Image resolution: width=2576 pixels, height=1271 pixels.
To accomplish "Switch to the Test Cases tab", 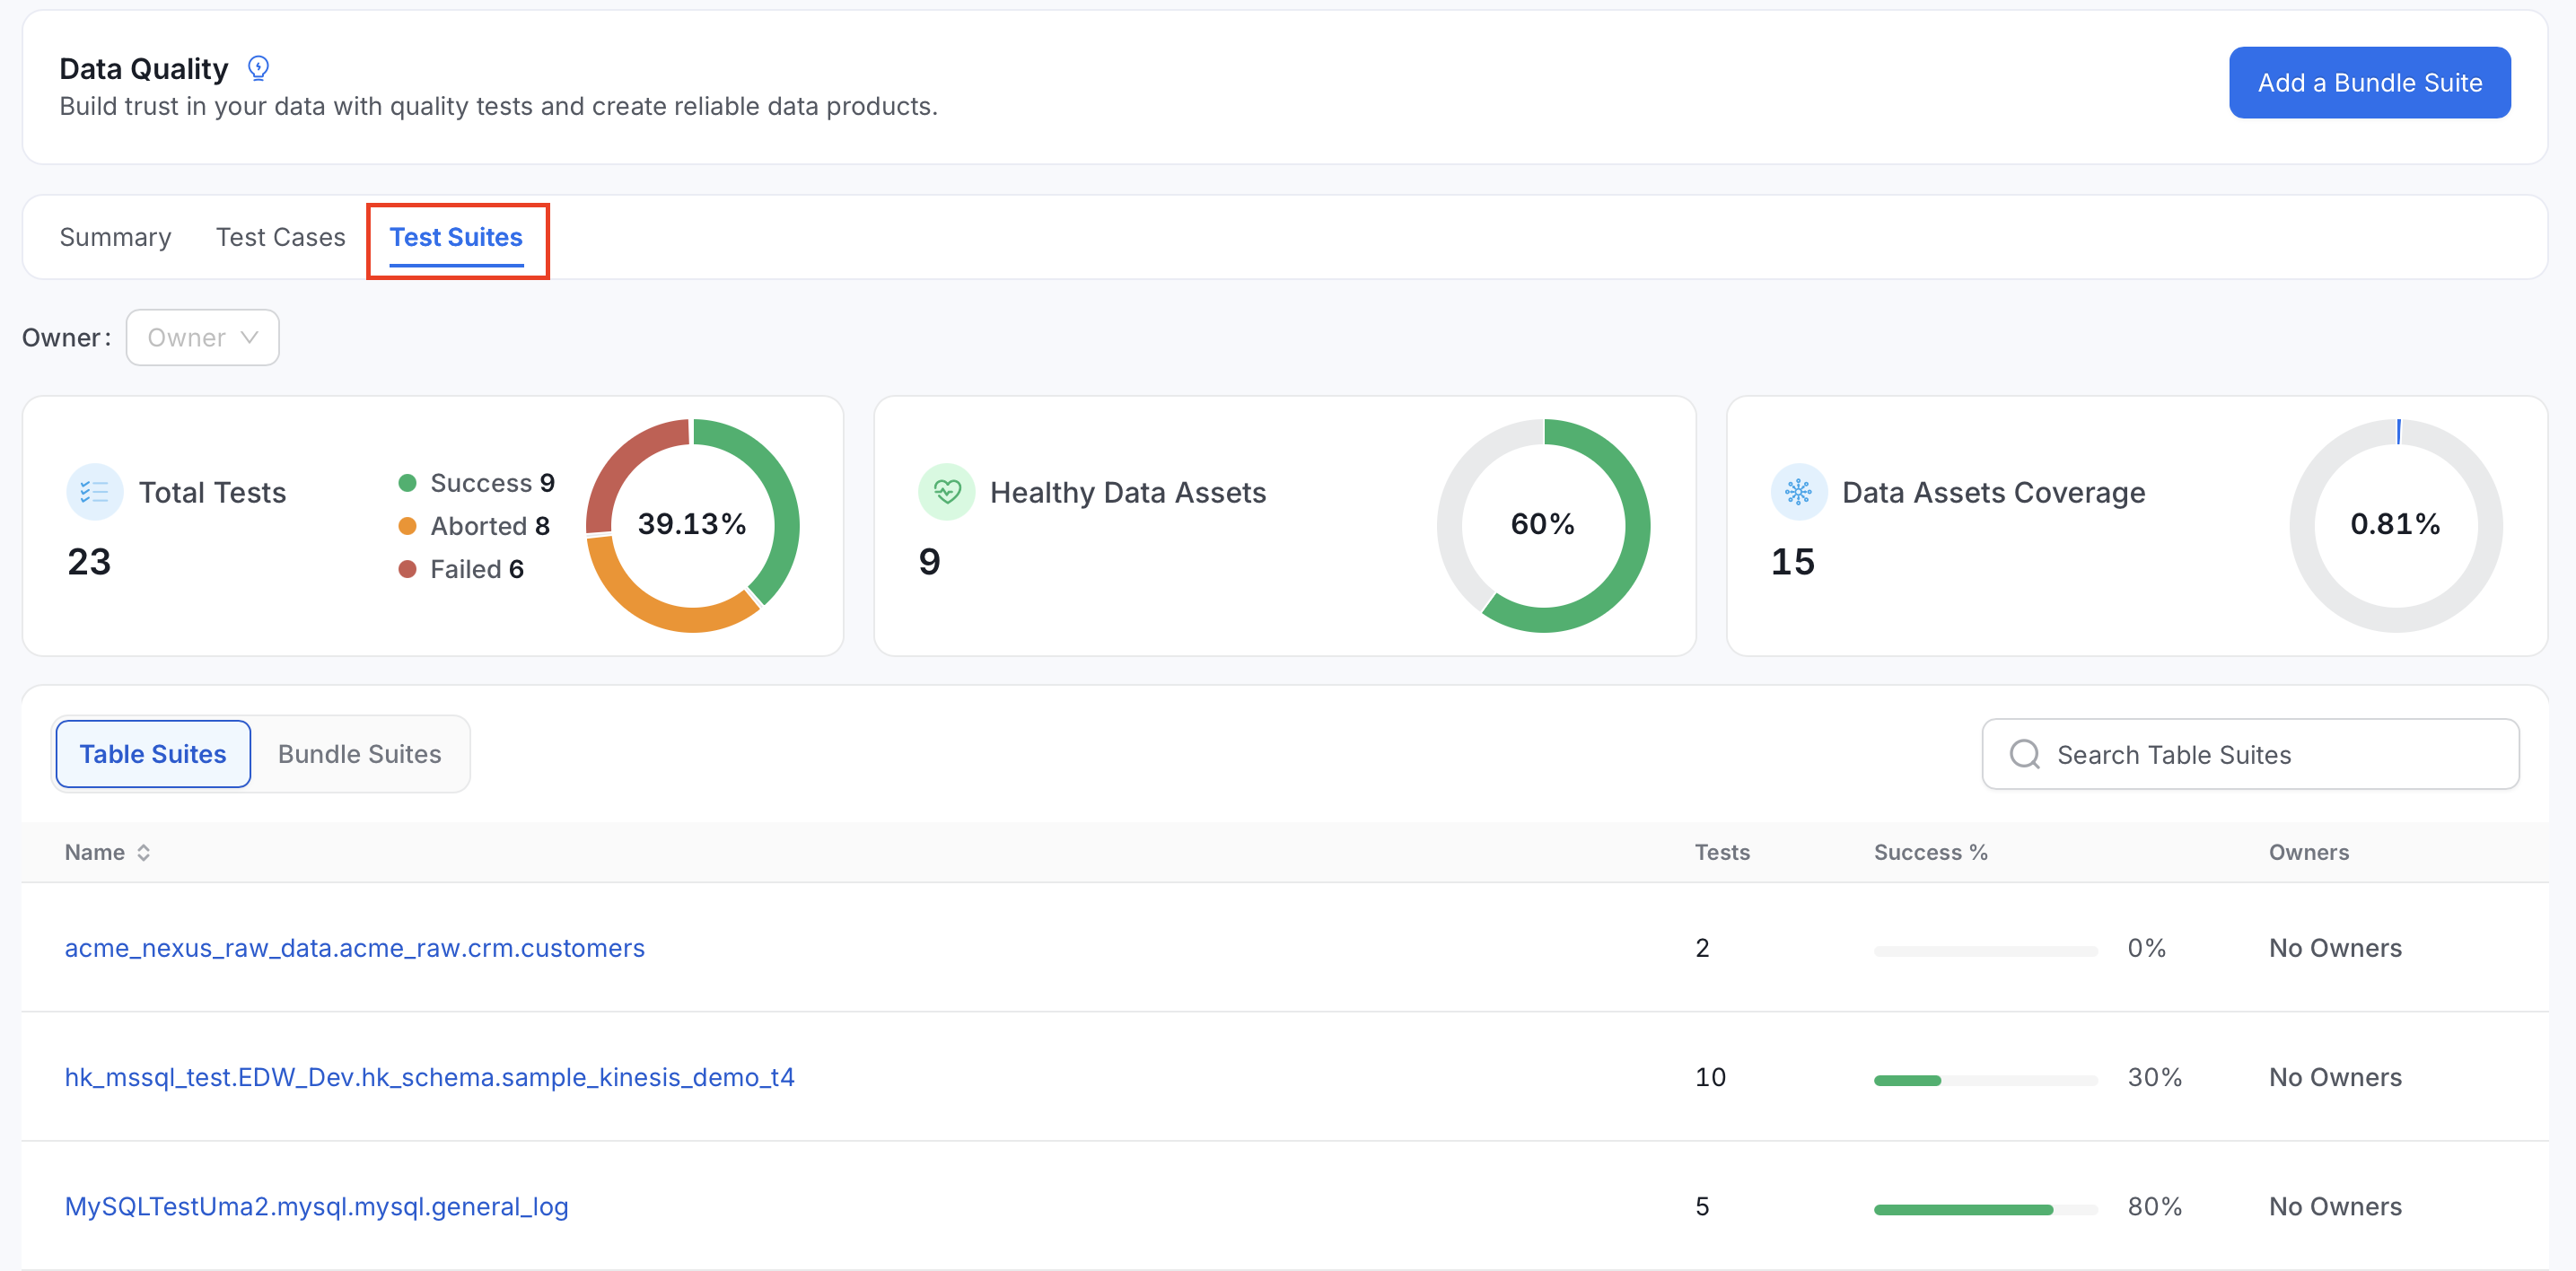I will click(x=280, y=238).
